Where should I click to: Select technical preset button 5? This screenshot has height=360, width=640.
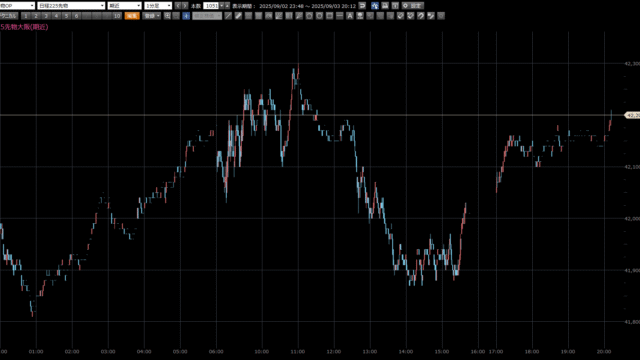coord(66,16)
